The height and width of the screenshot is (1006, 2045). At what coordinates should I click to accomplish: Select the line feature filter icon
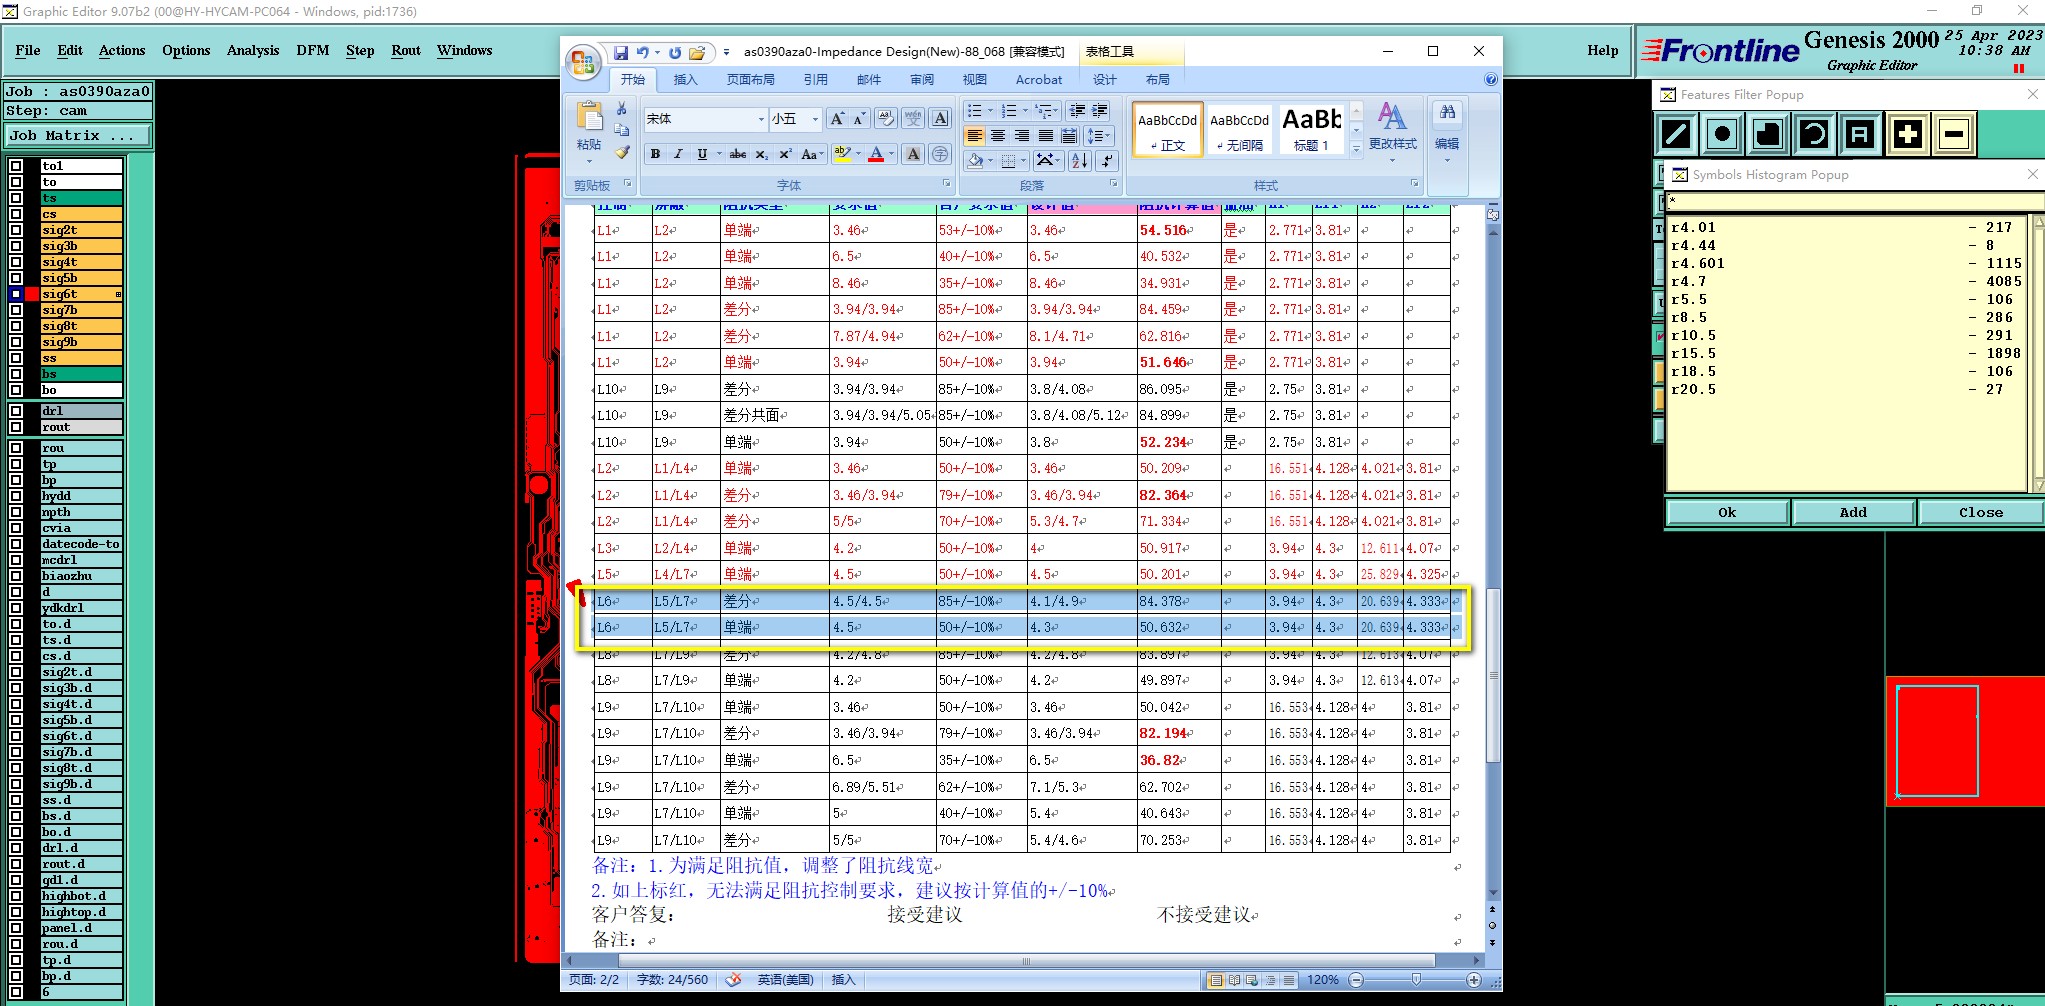click(x=1676, y=134)
